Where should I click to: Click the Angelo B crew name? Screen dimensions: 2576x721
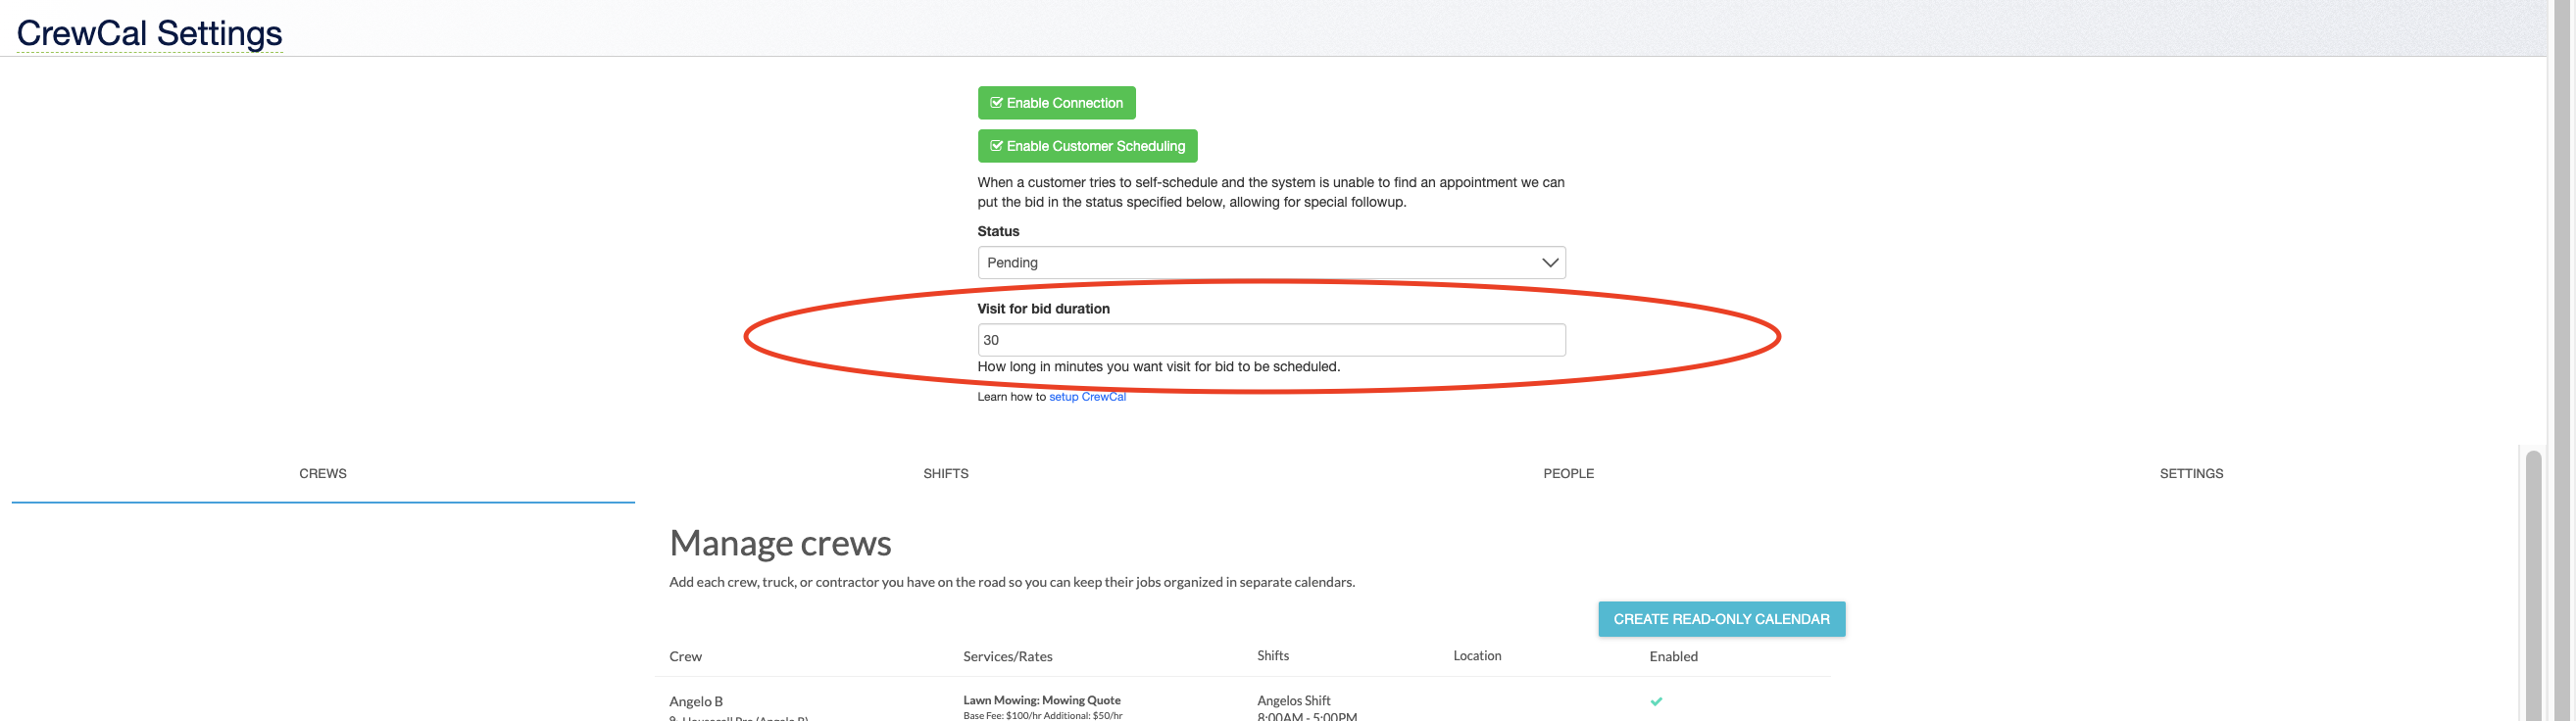coord(696,702)
